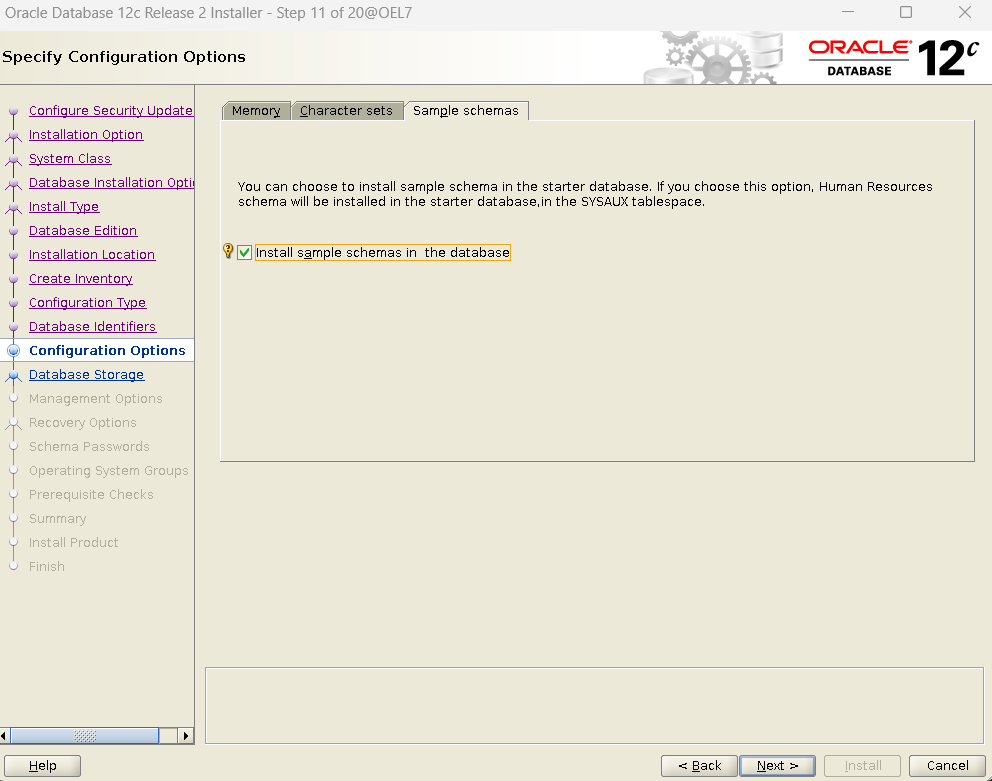Proceed with the Next button
This screenshot has width=992, height=781.
pos(778,766)
